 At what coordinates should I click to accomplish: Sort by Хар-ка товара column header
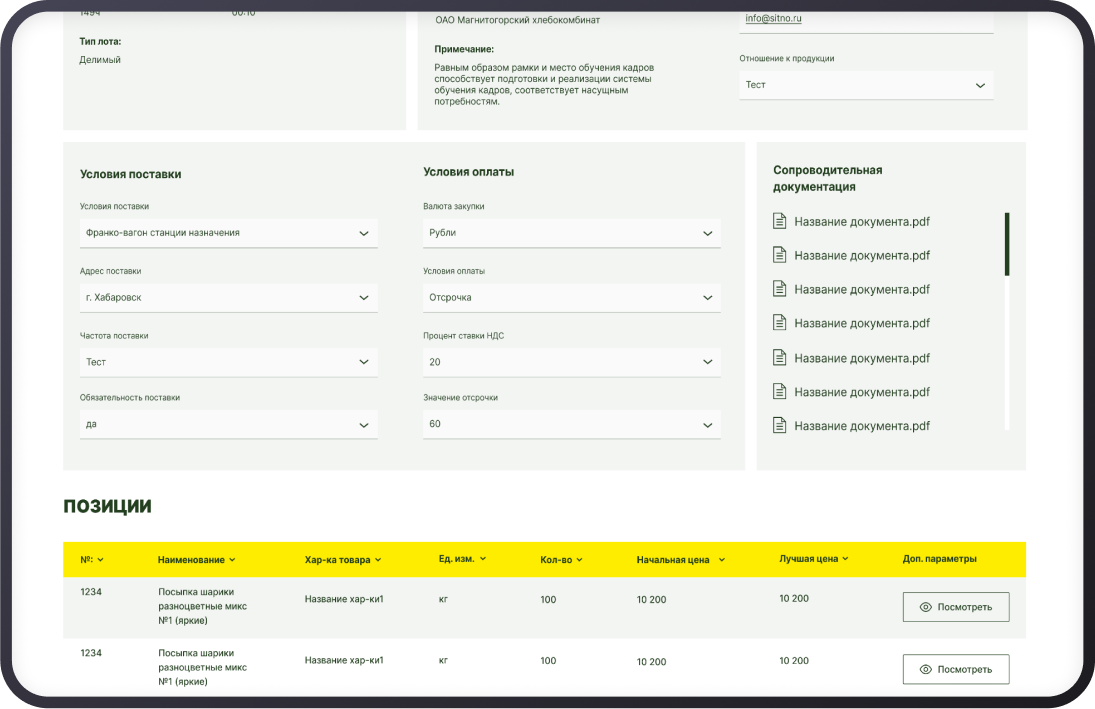(343, 560)
